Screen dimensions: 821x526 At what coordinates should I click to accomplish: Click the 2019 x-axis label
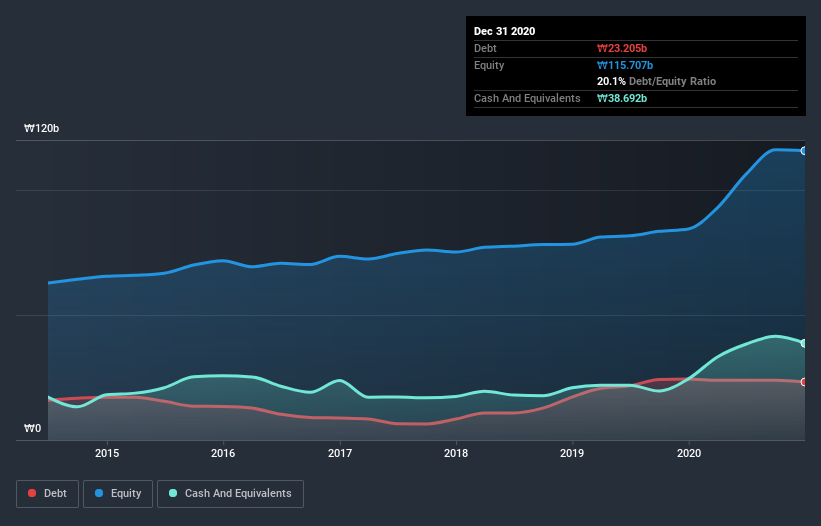pyautogui.click(x=572, y=453)
